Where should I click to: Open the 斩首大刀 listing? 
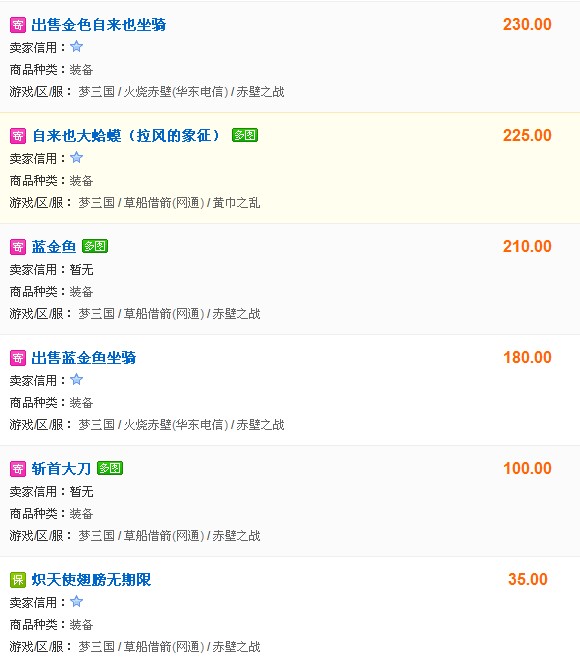[61, 469]
